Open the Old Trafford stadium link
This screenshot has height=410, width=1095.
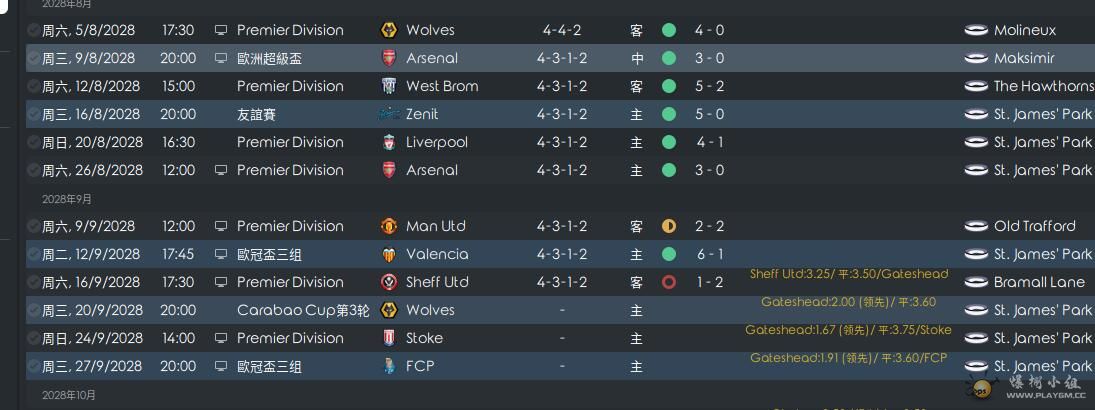tap(1034, 226)
